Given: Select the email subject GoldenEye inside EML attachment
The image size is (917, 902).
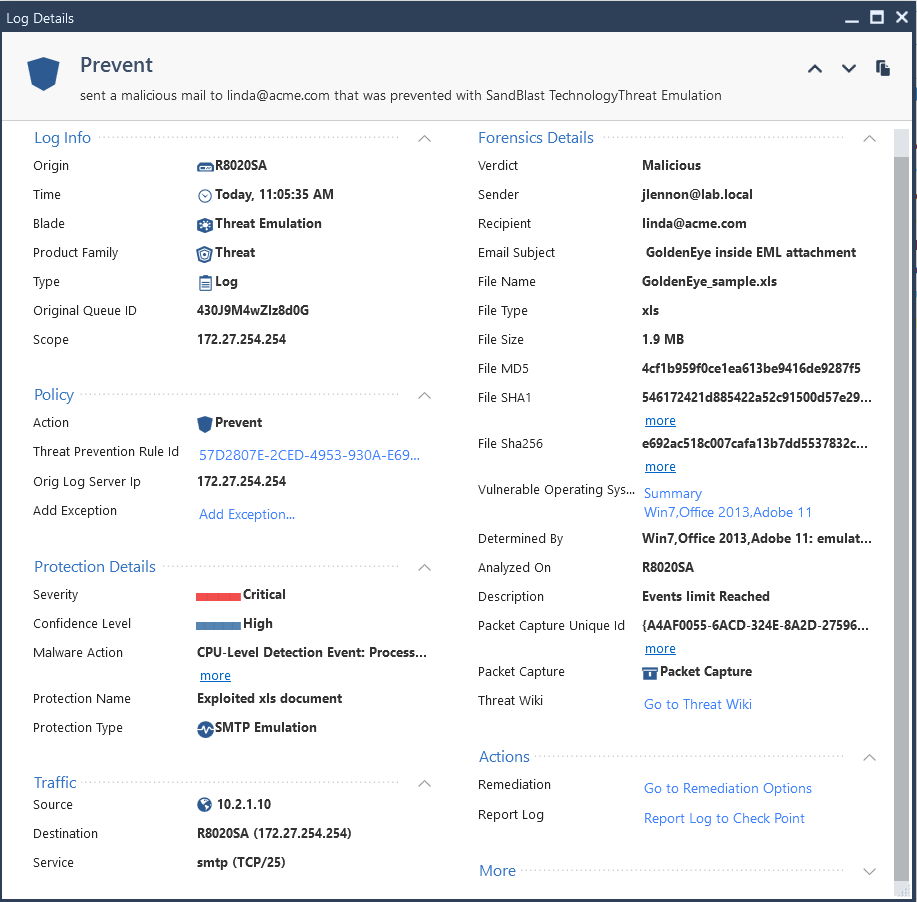Looking at the screenshot, I should 751,253.
